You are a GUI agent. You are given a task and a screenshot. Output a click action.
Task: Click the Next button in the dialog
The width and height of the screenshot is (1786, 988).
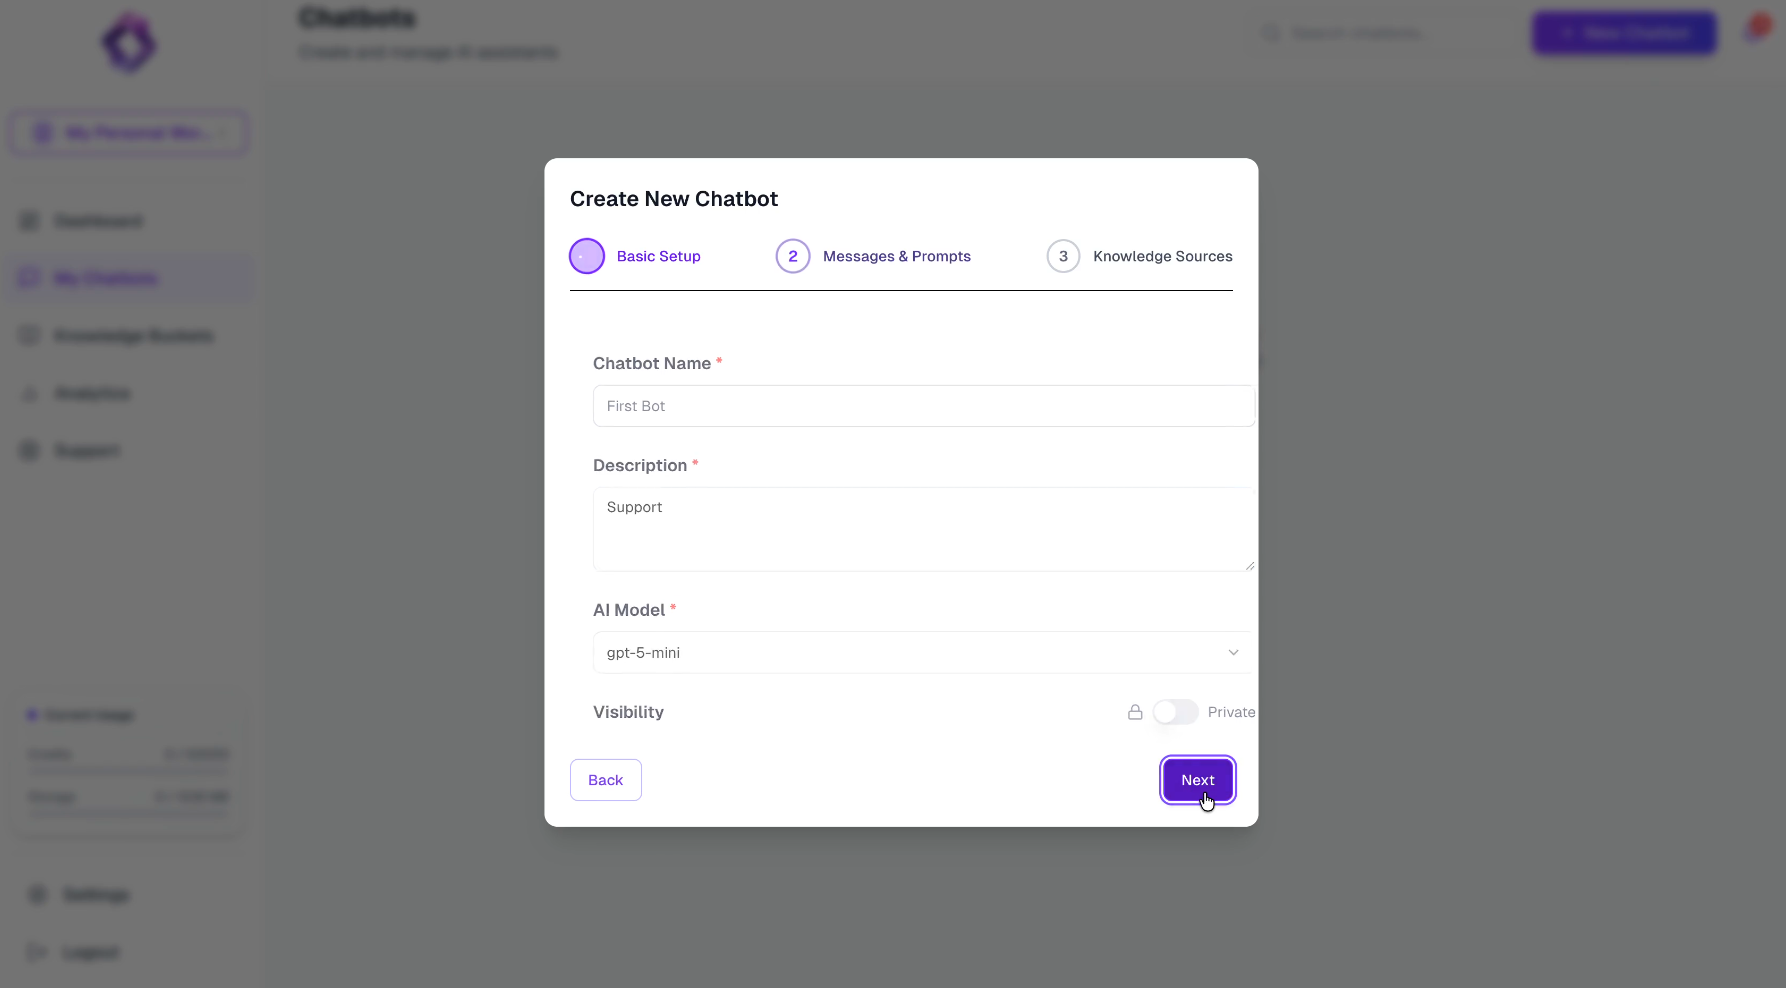pos(1197,780)
